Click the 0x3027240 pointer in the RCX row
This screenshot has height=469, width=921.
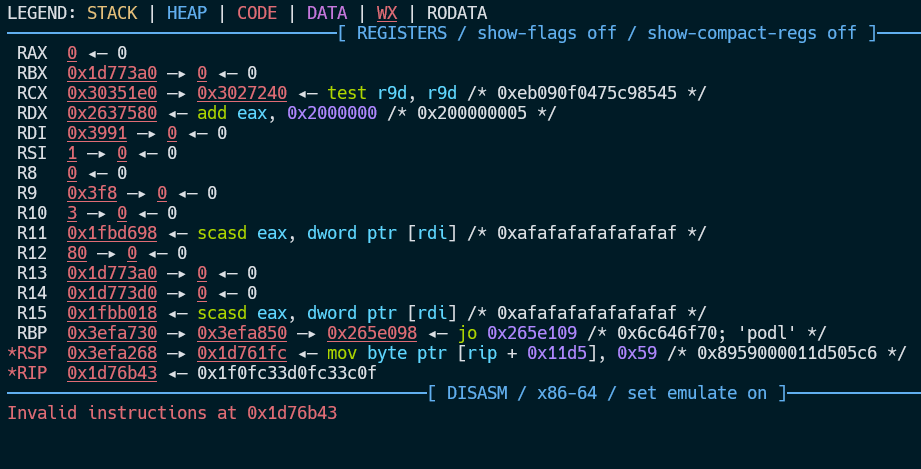[242, 93]
